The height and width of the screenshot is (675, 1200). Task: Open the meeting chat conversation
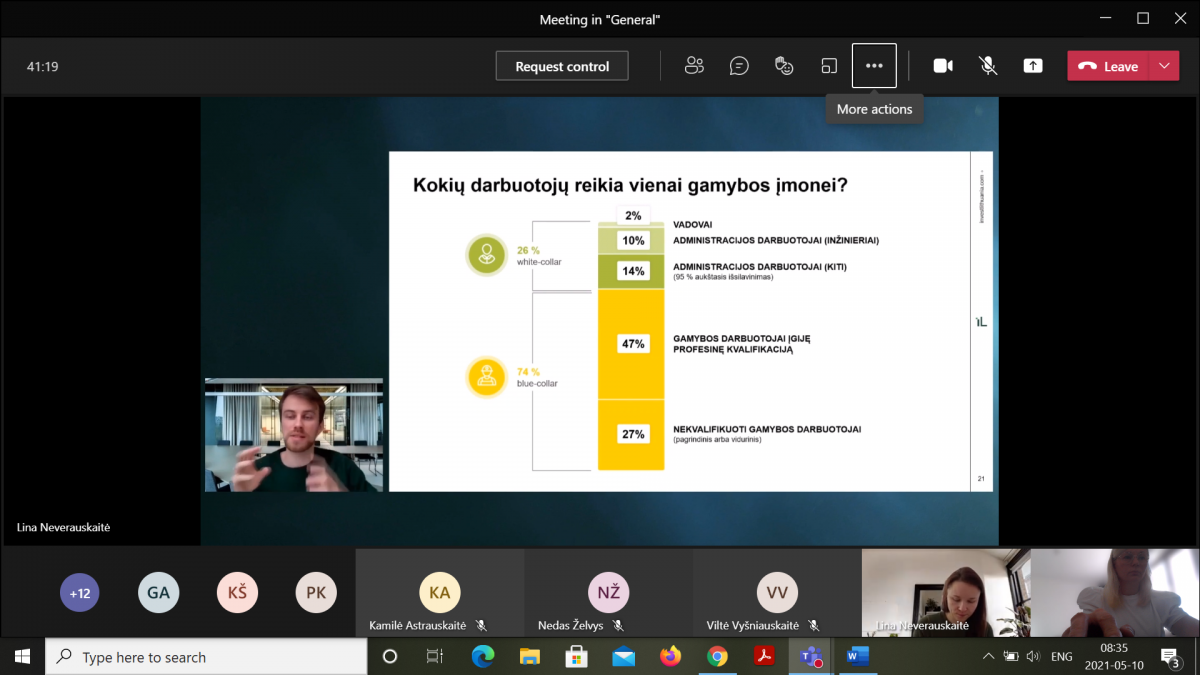(x=739, y=66)
